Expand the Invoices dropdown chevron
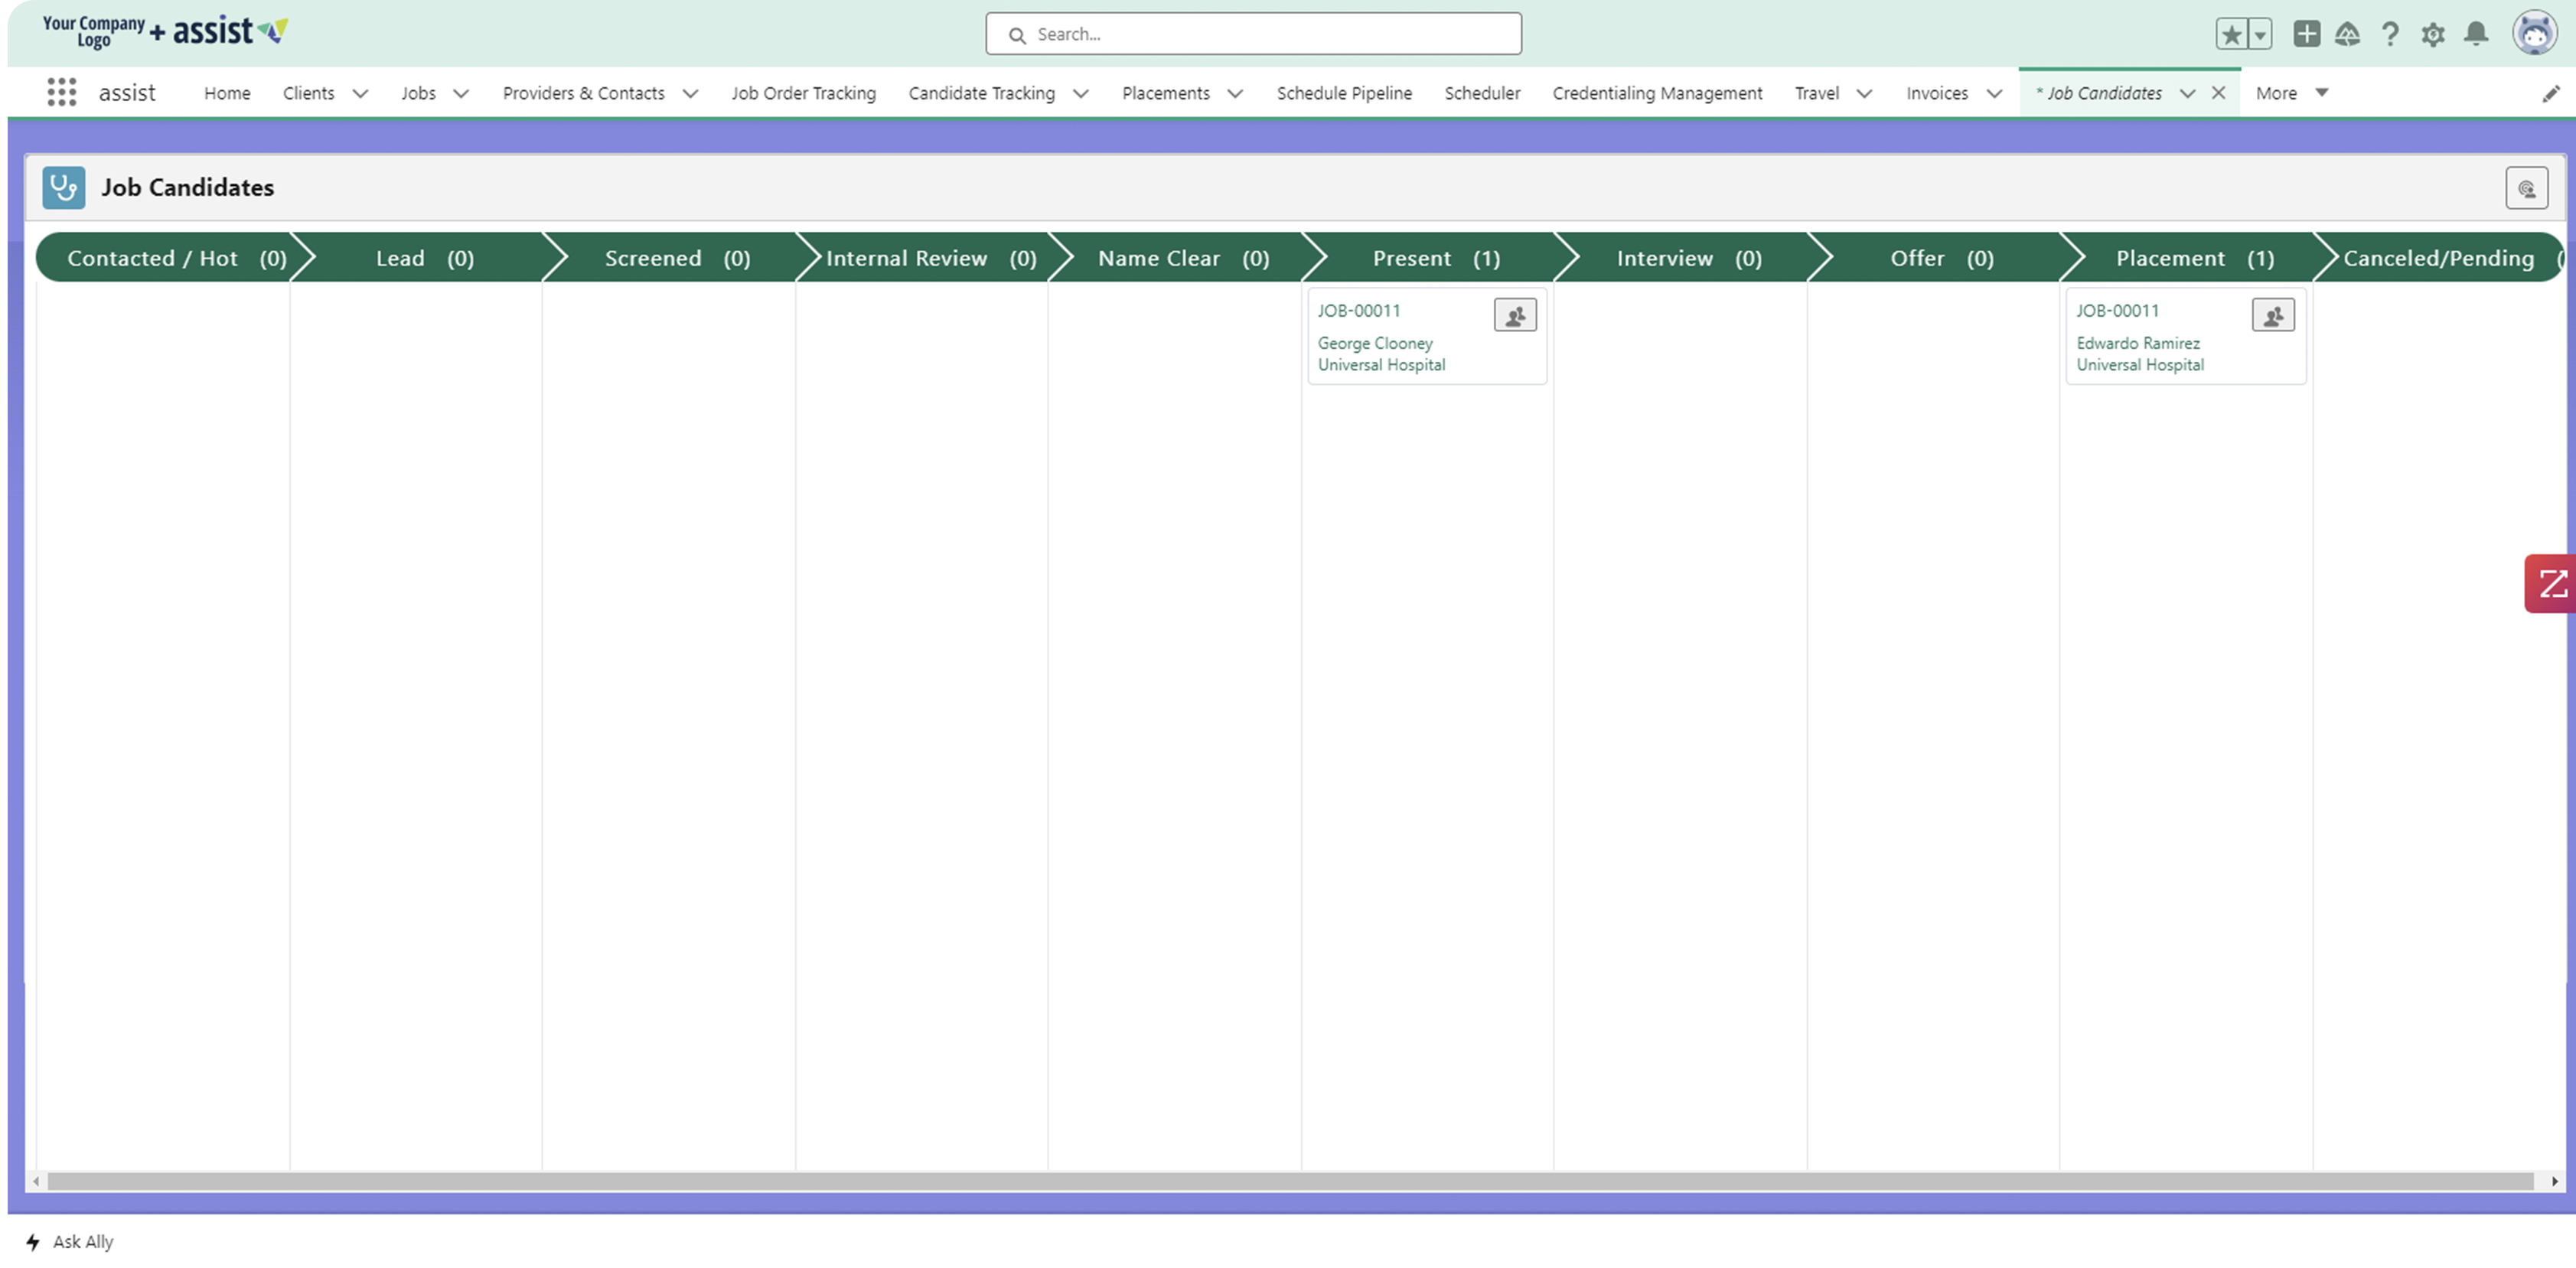Viewport: 2576px width, 1268px height. [x=1994, y=94]
